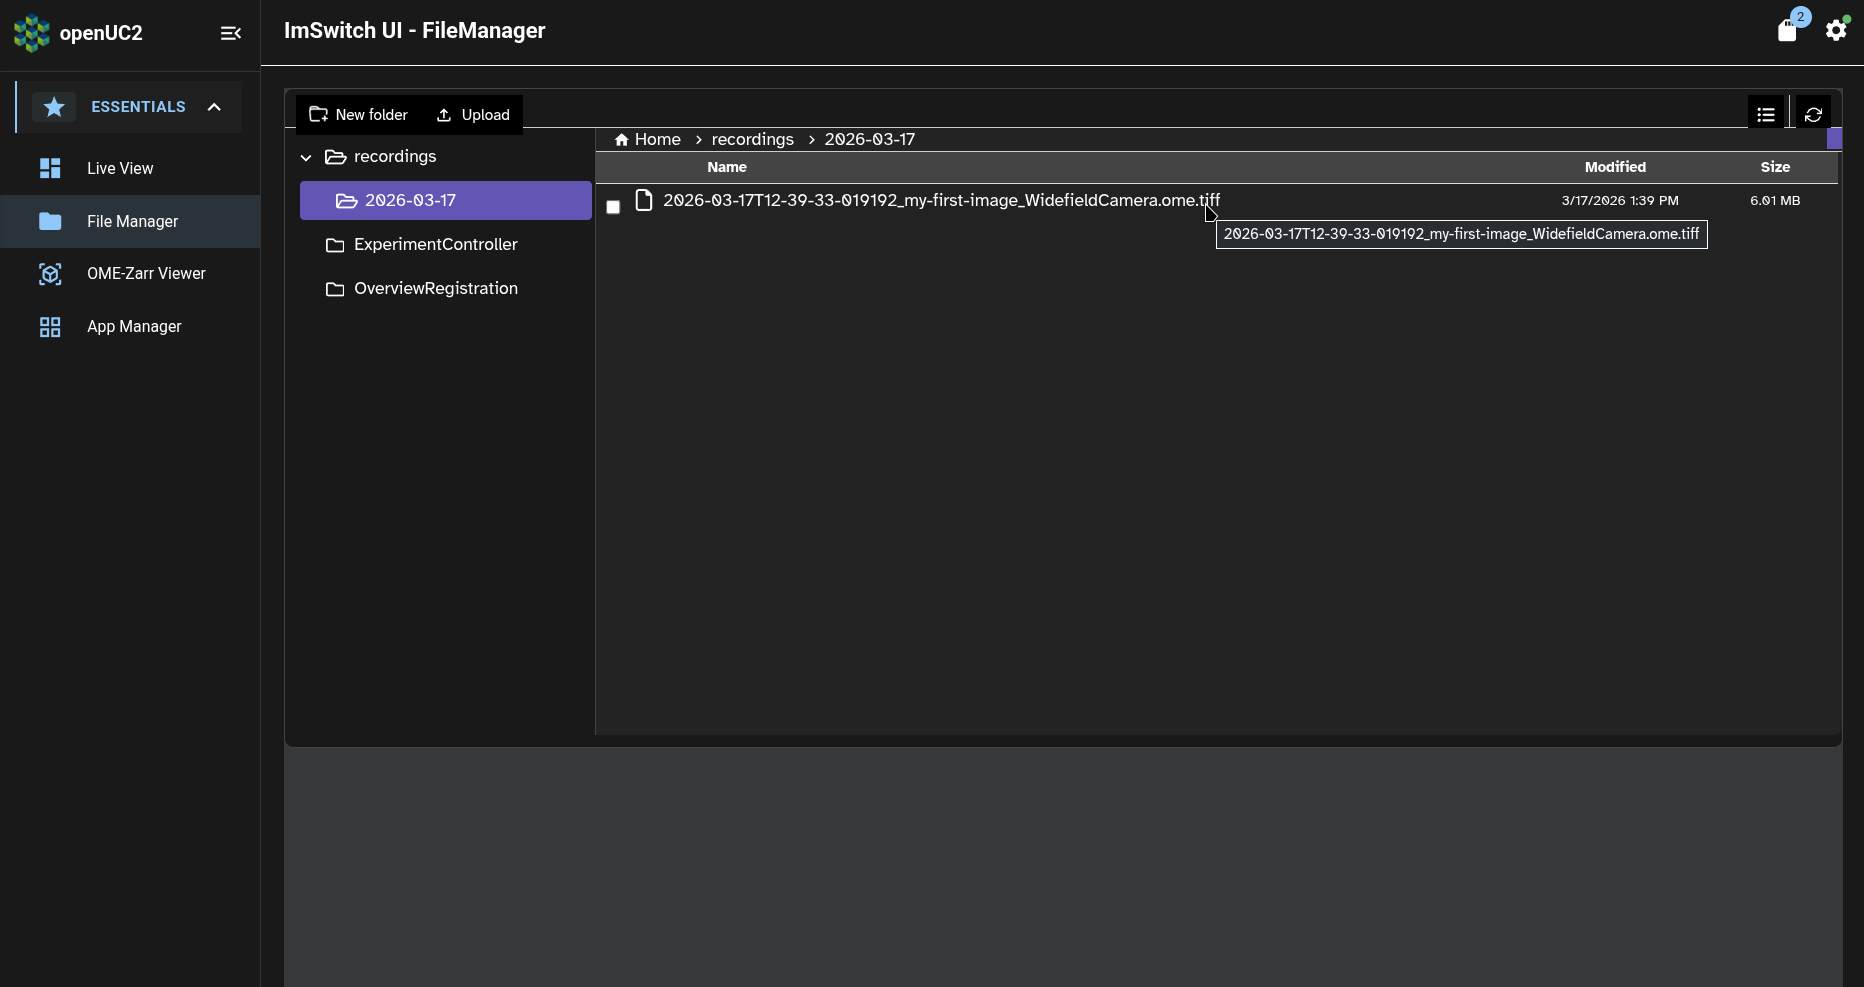This screenshot has width=1864, height=987.
Task: Open the OverviewRegistration folder
Action: (x=434, y=288)
